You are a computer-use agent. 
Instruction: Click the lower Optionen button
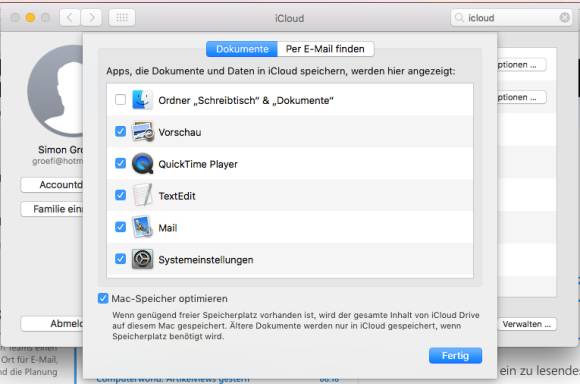click(x=521, y=97)
